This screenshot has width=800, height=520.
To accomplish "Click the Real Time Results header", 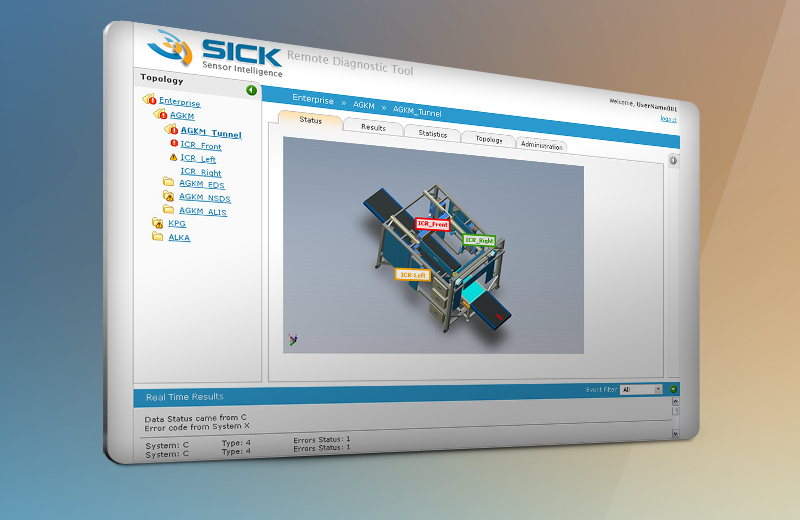I will (185, 397).
